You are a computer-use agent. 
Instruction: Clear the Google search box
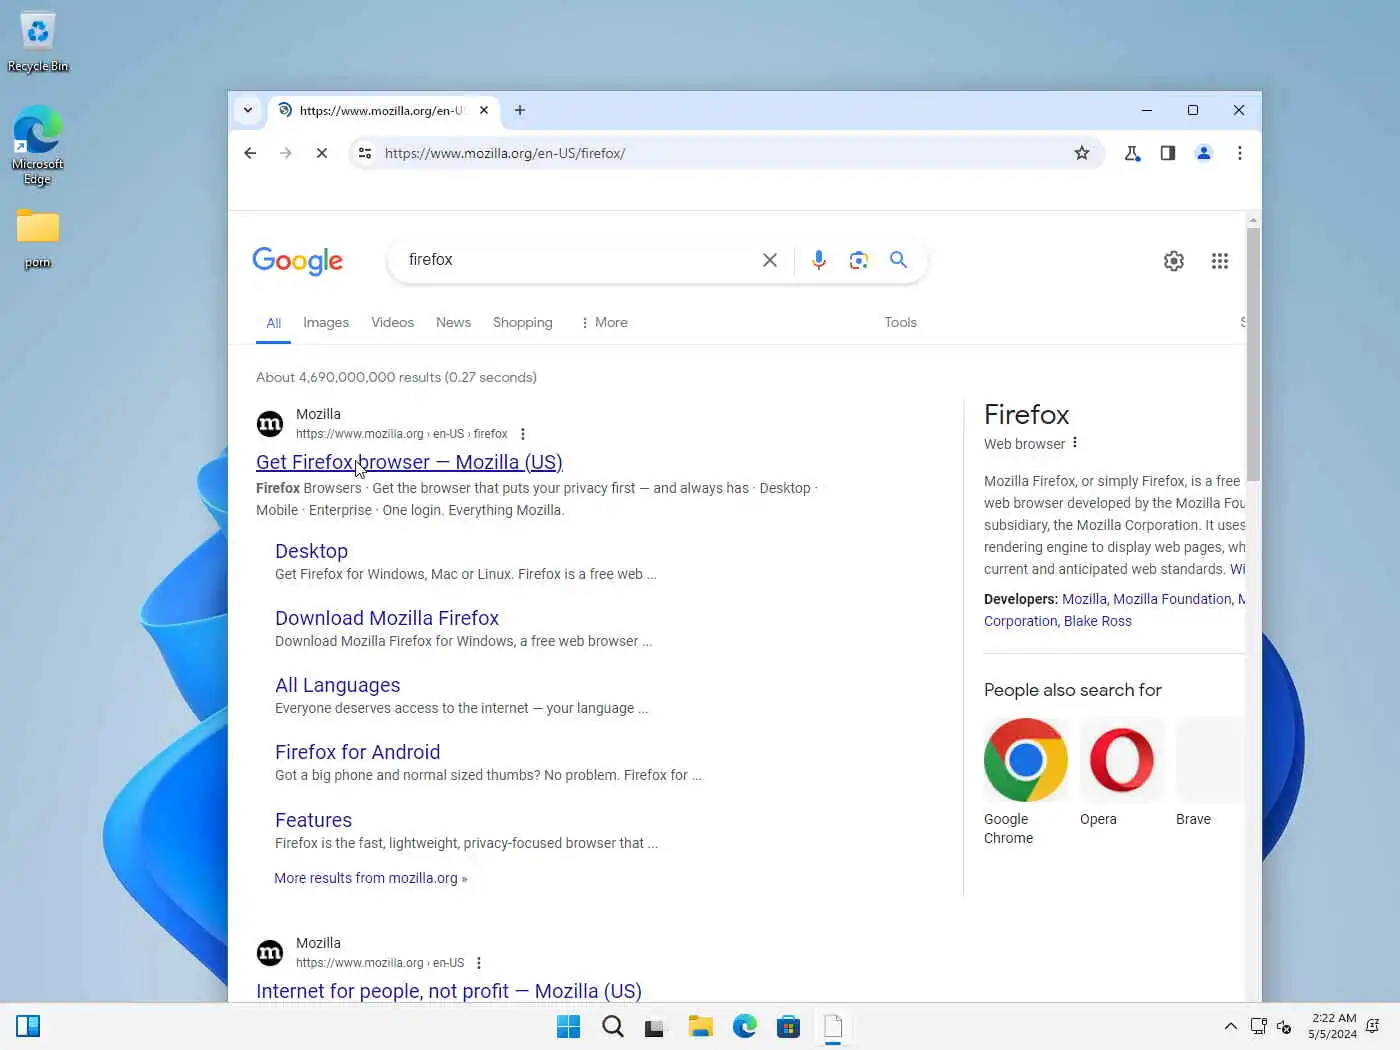pos(770,260)
